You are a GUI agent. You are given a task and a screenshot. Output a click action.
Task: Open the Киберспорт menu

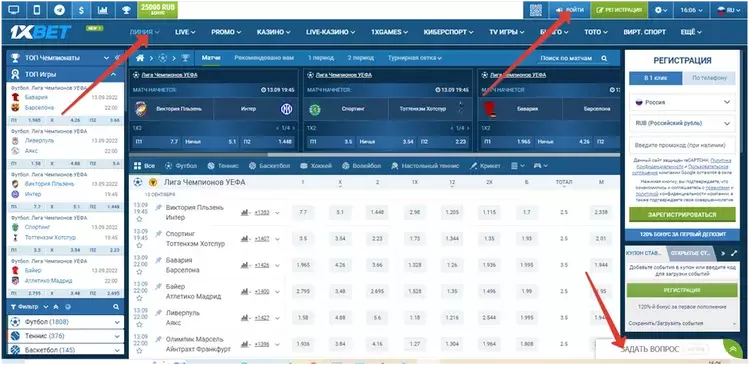pos(449,32)
